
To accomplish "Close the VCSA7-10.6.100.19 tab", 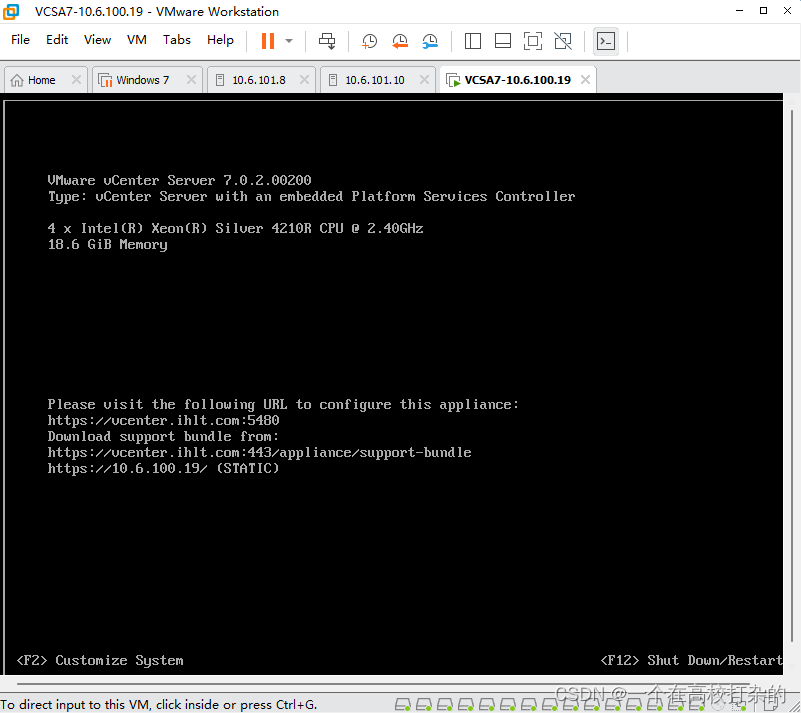I will coord(585,80).
